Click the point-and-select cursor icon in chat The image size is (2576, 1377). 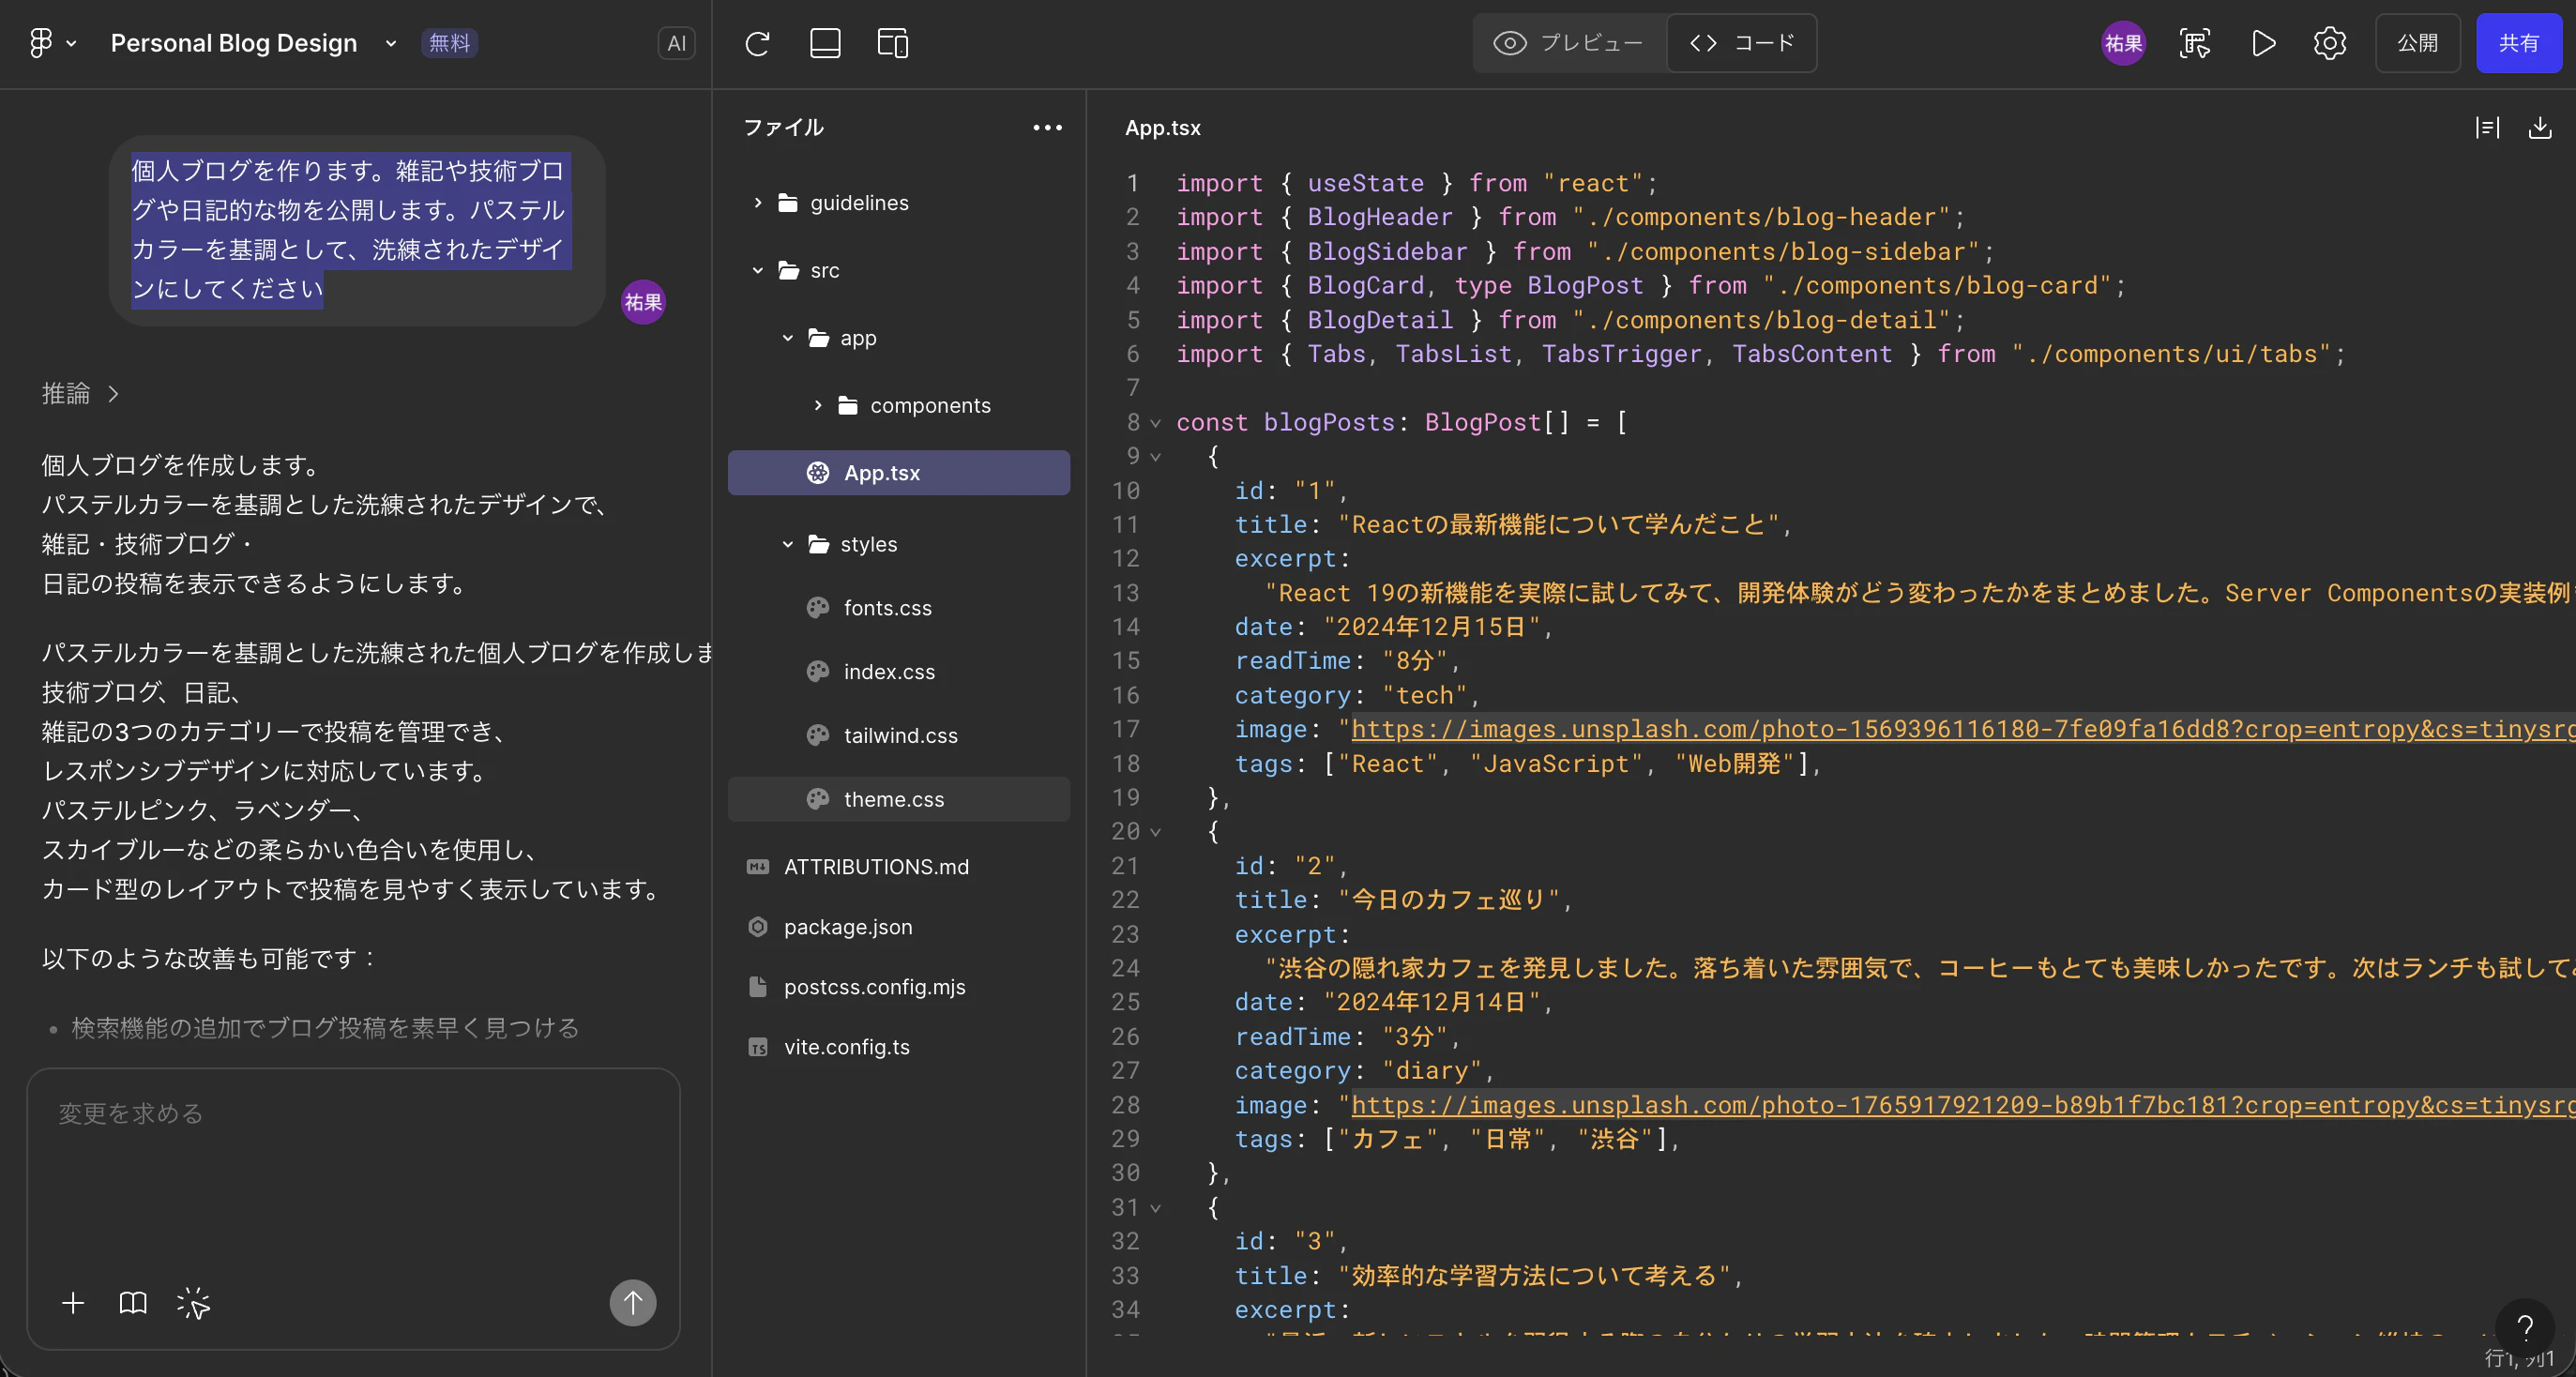(x=193, y=1302)
